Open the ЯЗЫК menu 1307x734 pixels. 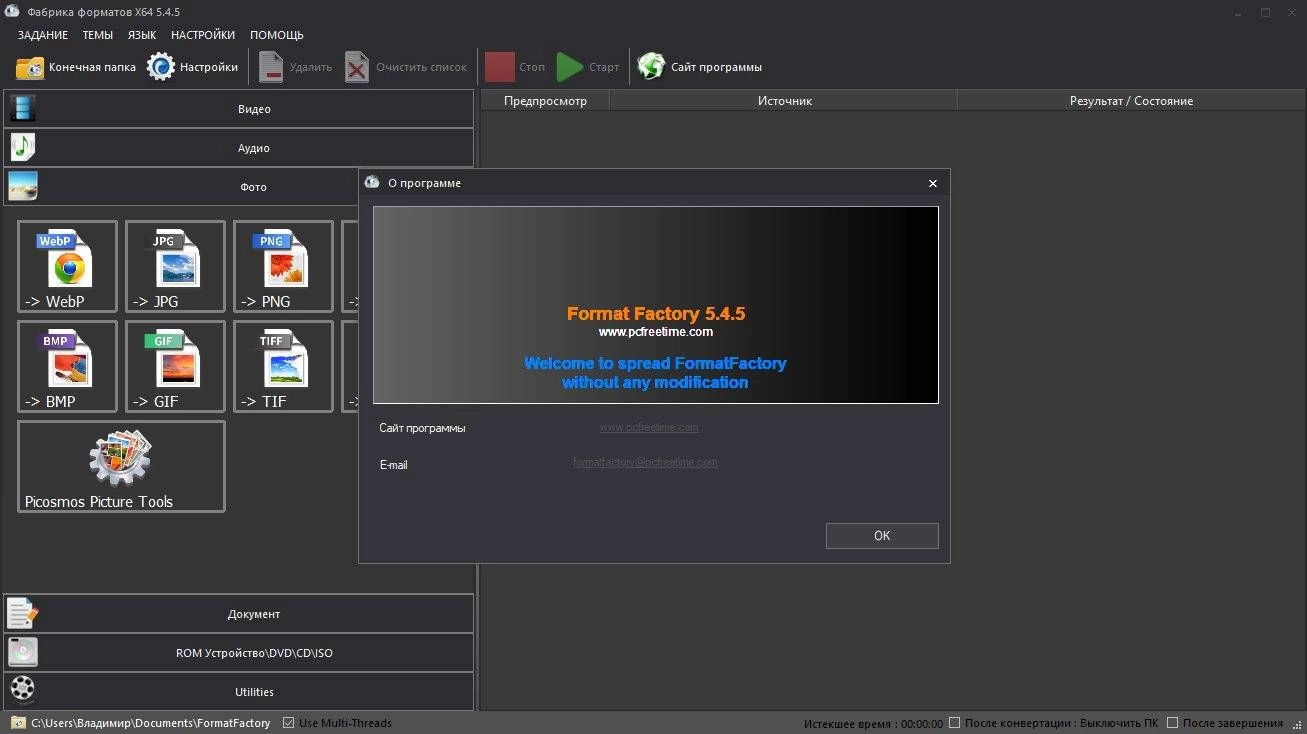pyautogui.click(x=142, y=35)
